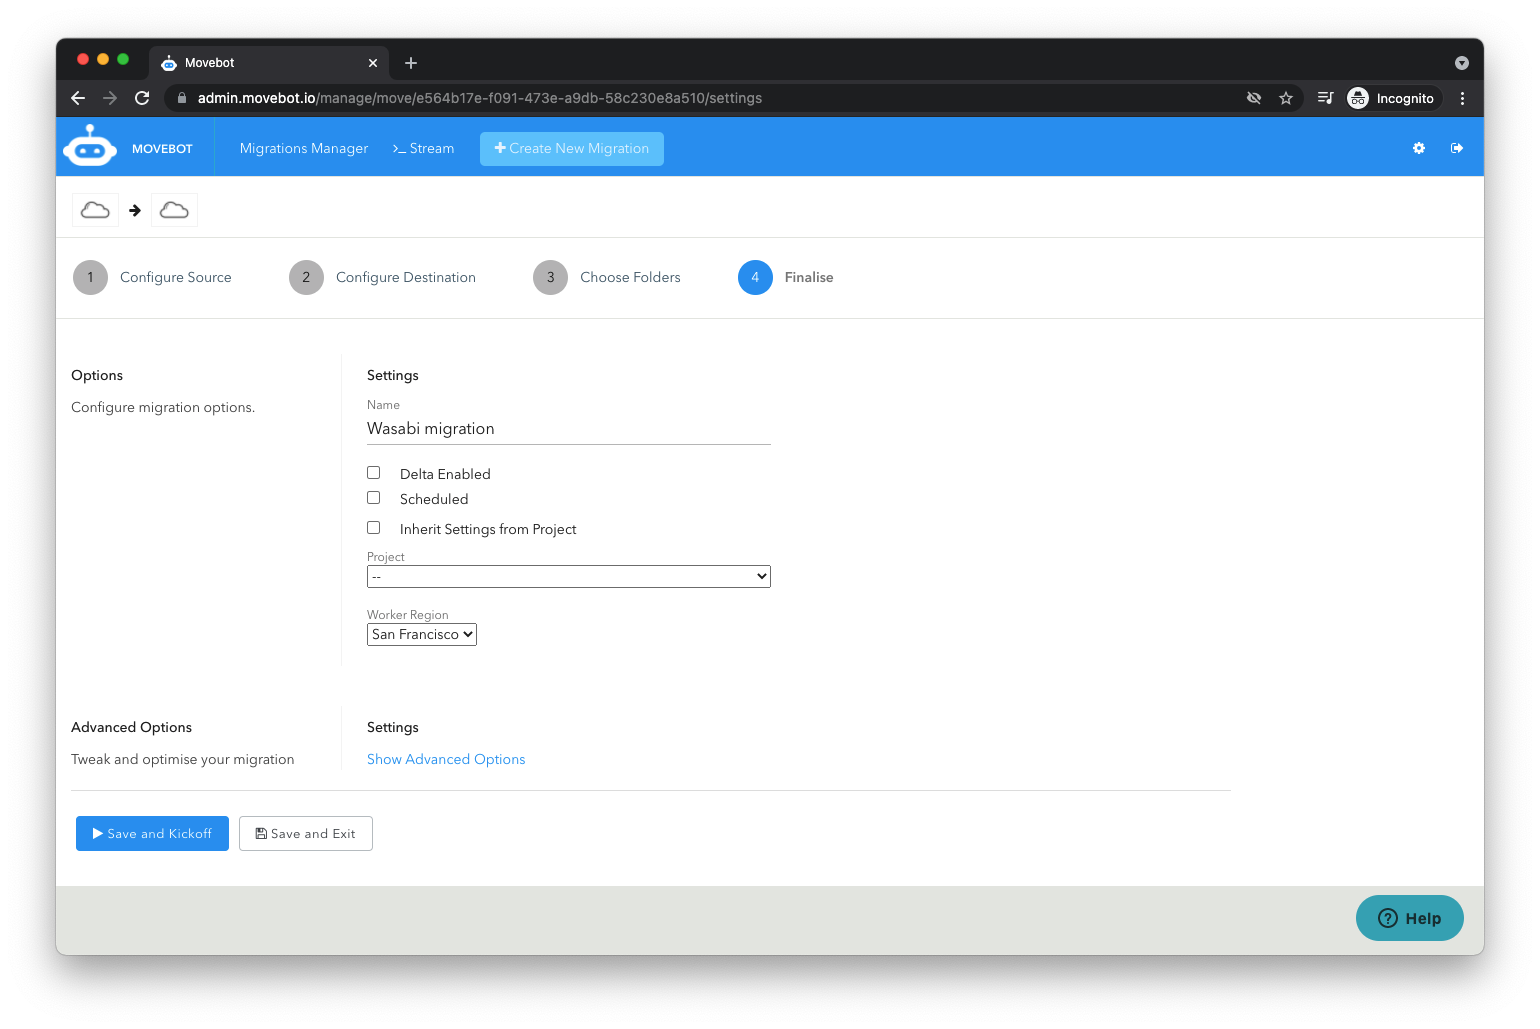The width and height of the screenshot is (1540, 1029).
Task: Click the Movebot robot logo
Action: click(90, 146)
